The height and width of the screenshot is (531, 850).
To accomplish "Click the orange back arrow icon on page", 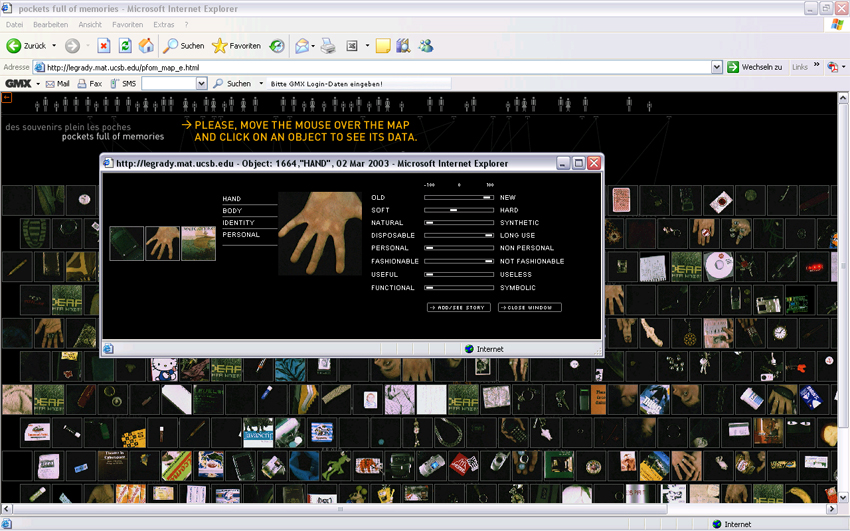I will (7, 98).
